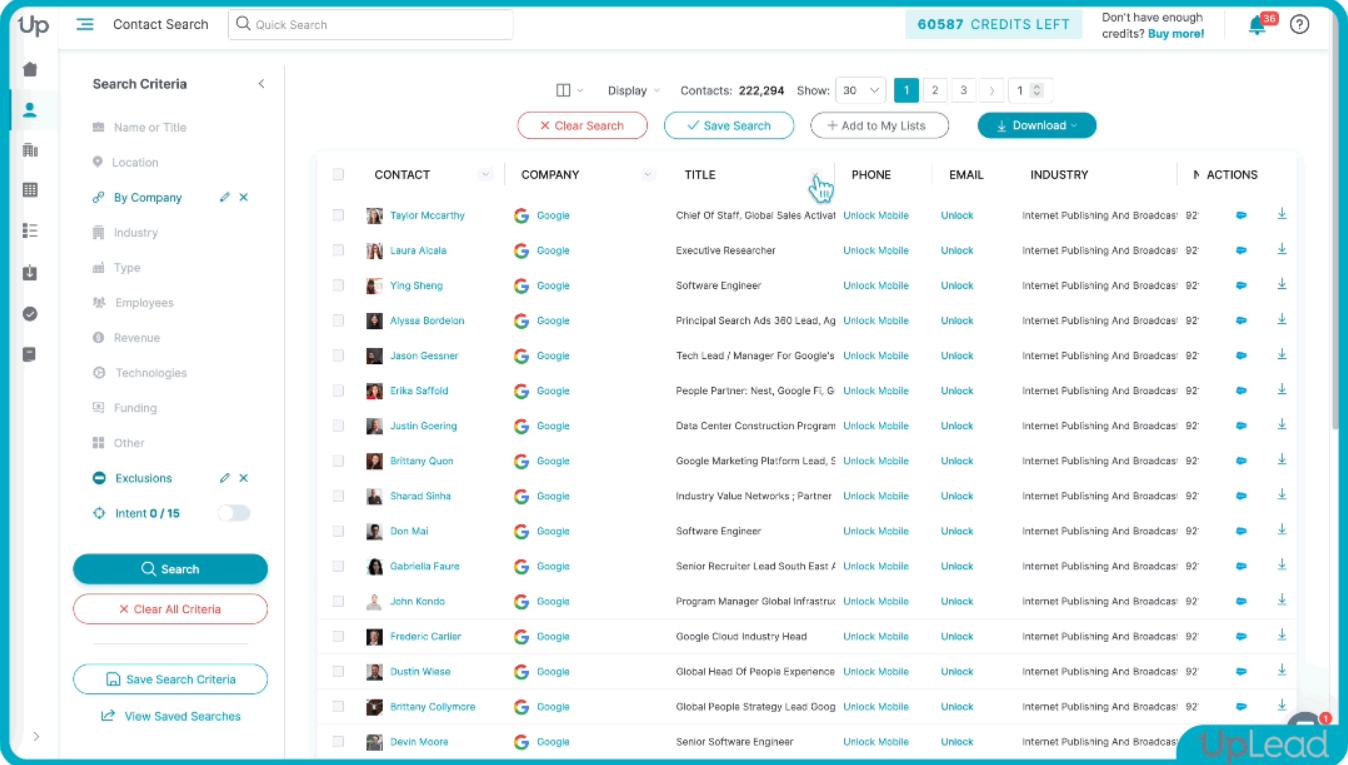
Task: Open the bottom notes sidebar icon
Action: tap(30, 354)
